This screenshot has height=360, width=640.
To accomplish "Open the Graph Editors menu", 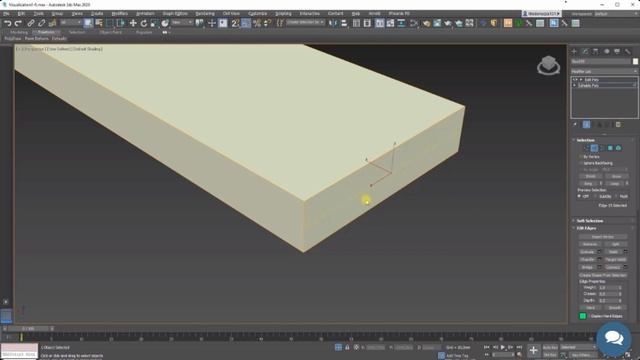I will tap(175, 14).
